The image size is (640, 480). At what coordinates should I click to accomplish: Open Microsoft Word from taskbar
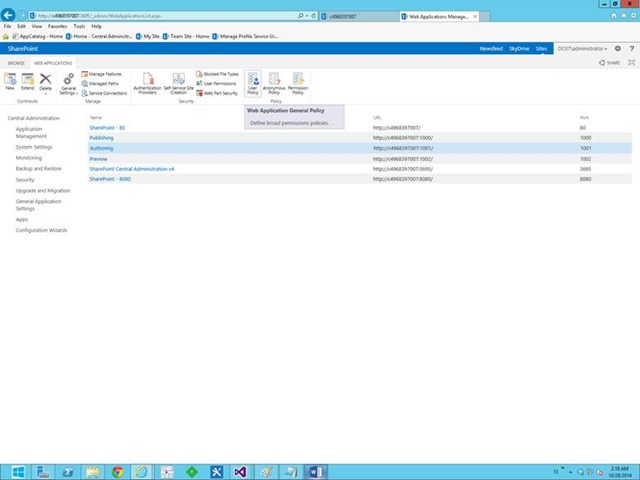pos(315,472)
